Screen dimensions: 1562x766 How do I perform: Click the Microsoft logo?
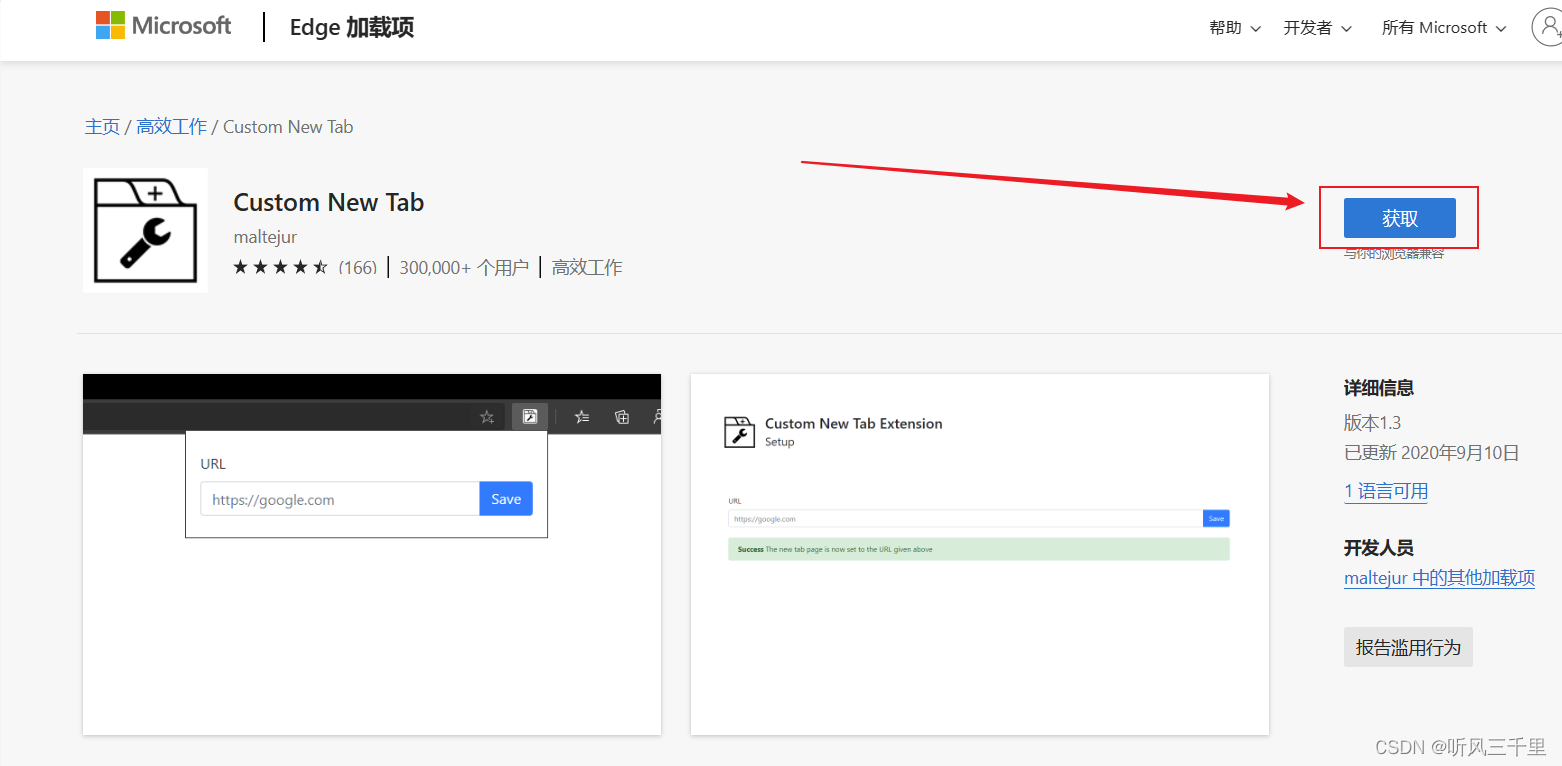point(163,26)
